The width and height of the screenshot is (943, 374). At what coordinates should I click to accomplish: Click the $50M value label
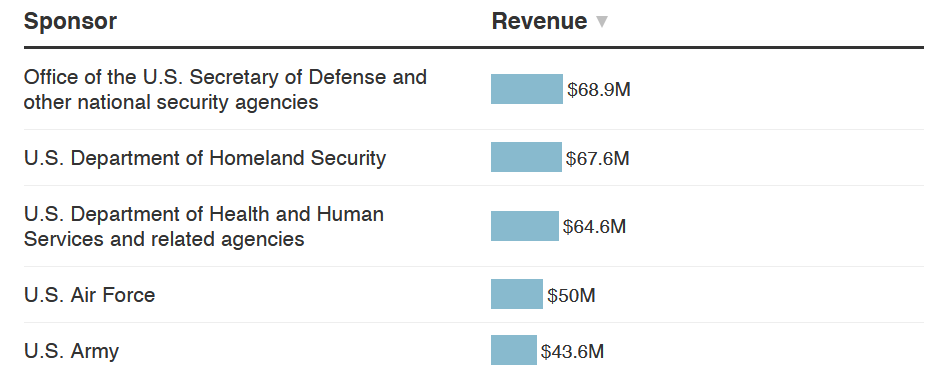tap(571, 295)
